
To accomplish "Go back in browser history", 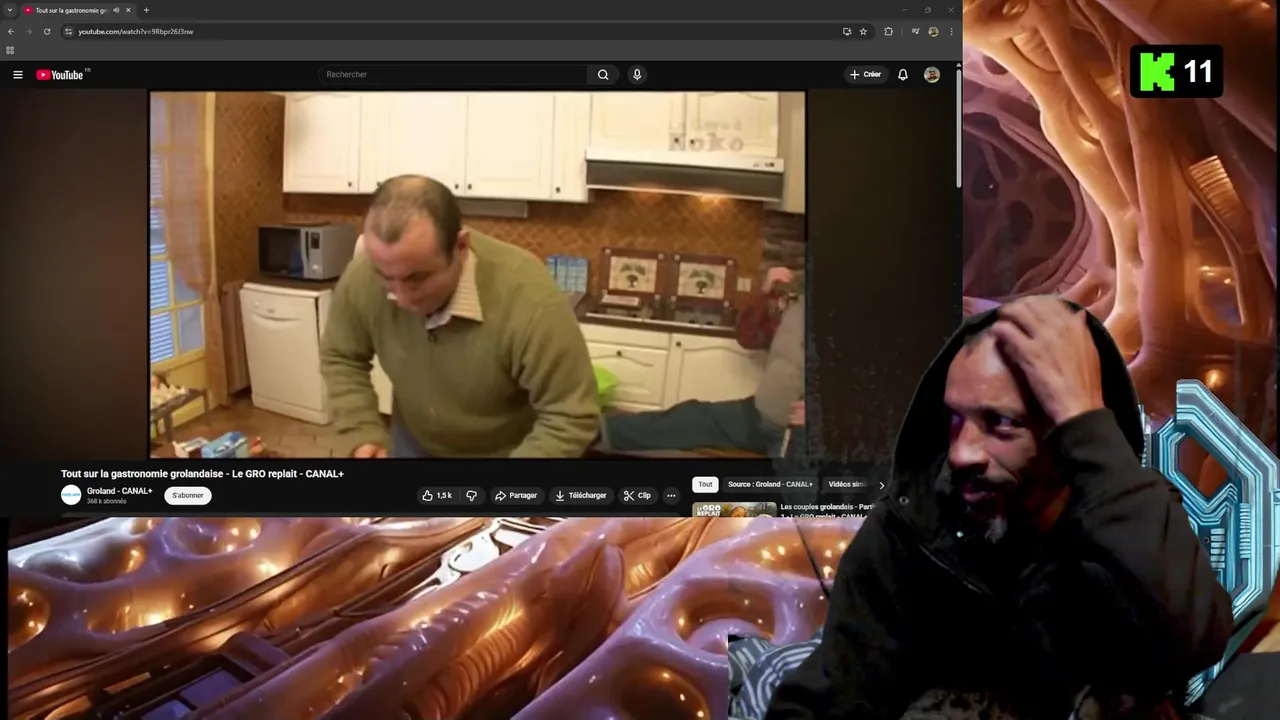I will (11, 31).
